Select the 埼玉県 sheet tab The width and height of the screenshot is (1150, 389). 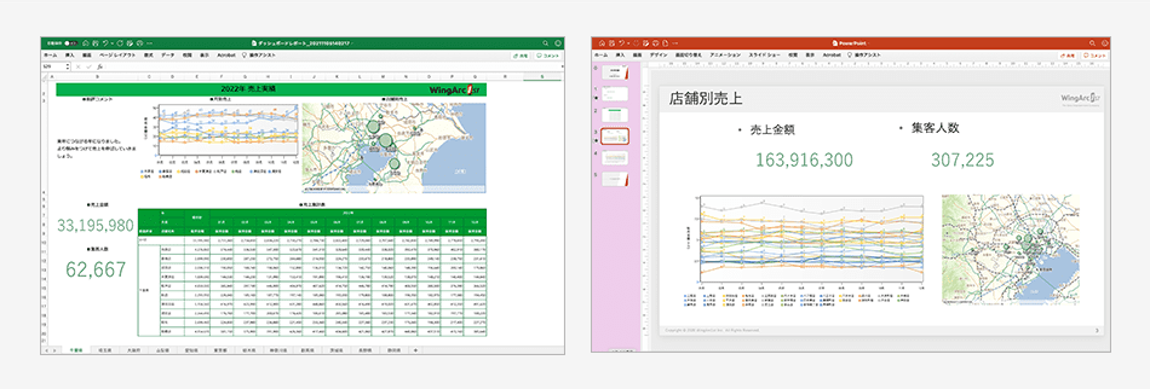click(105, 350)
